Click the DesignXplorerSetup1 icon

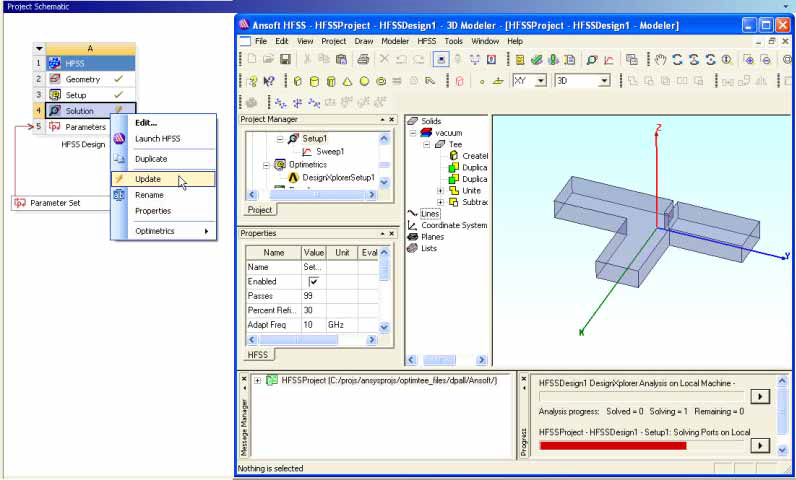pos(294,177)
